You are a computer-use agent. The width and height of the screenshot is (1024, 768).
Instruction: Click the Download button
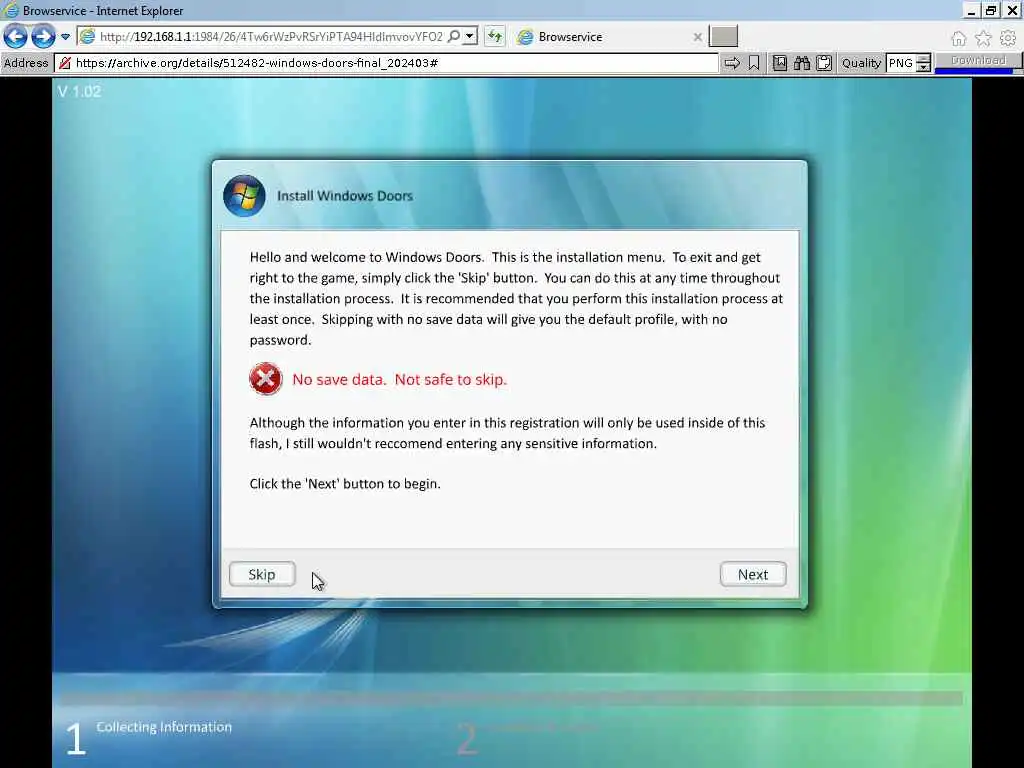978,61
